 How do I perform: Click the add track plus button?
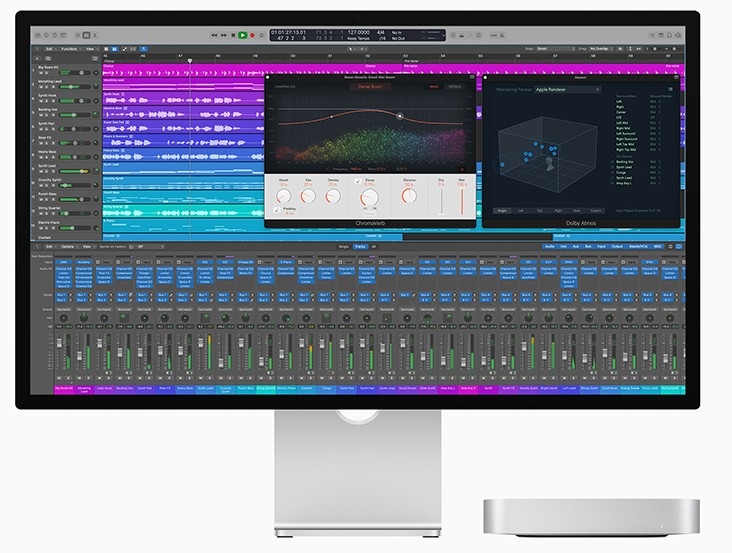[x=37, y=59]
